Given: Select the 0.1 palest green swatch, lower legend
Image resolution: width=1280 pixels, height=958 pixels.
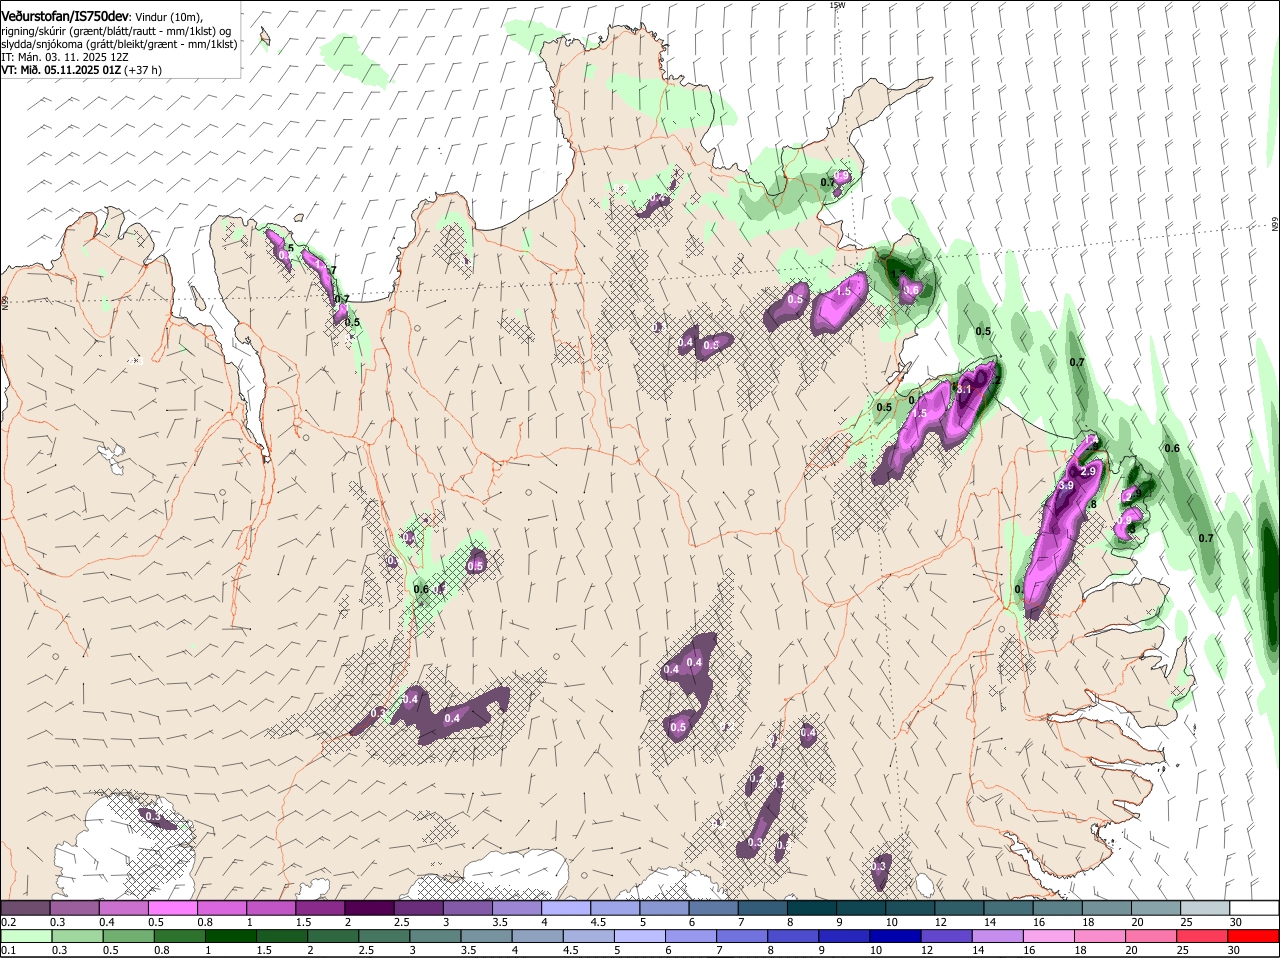Looking at the screenshot, I should [26, 936].
